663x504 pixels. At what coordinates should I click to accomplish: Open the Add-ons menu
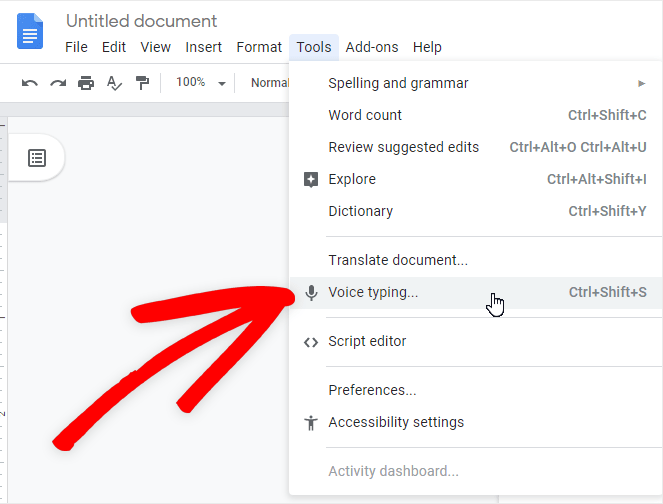372,47
